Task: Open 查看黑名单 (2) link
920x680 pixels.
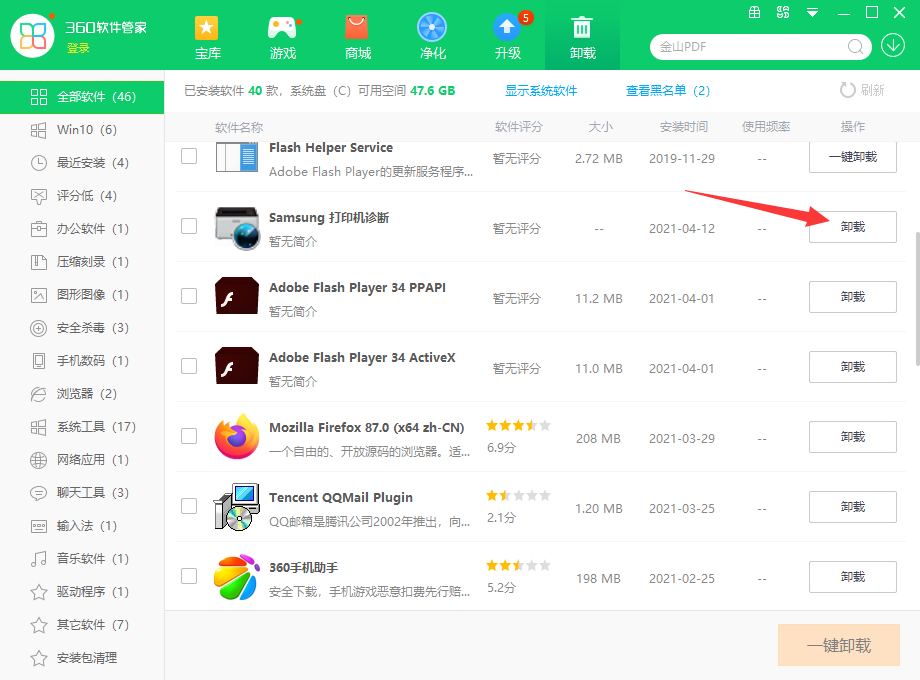Action: (668, 90)
